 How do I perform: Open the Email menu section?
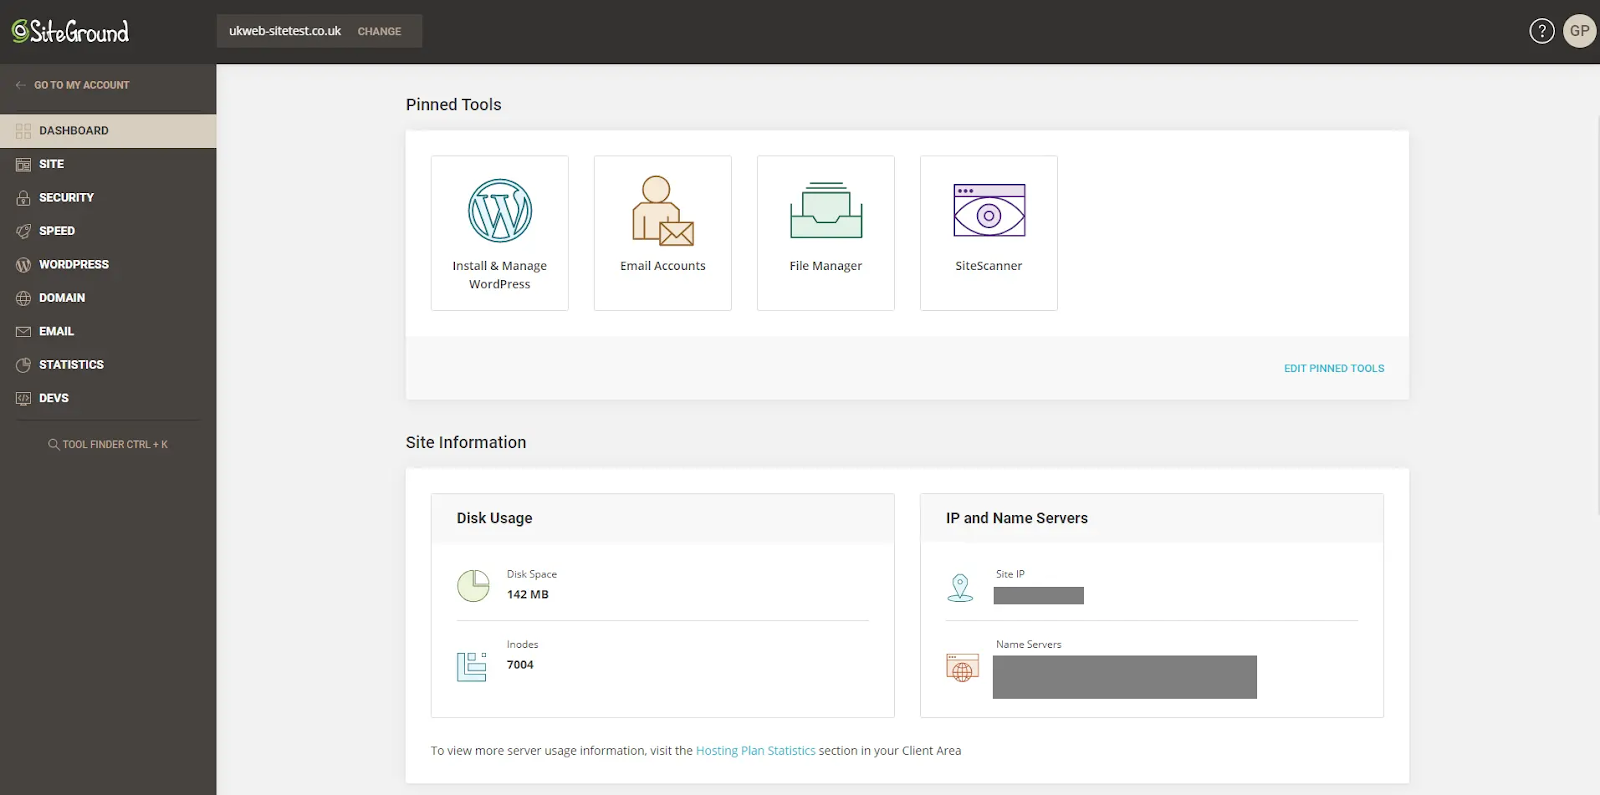[x=108, y=331]
